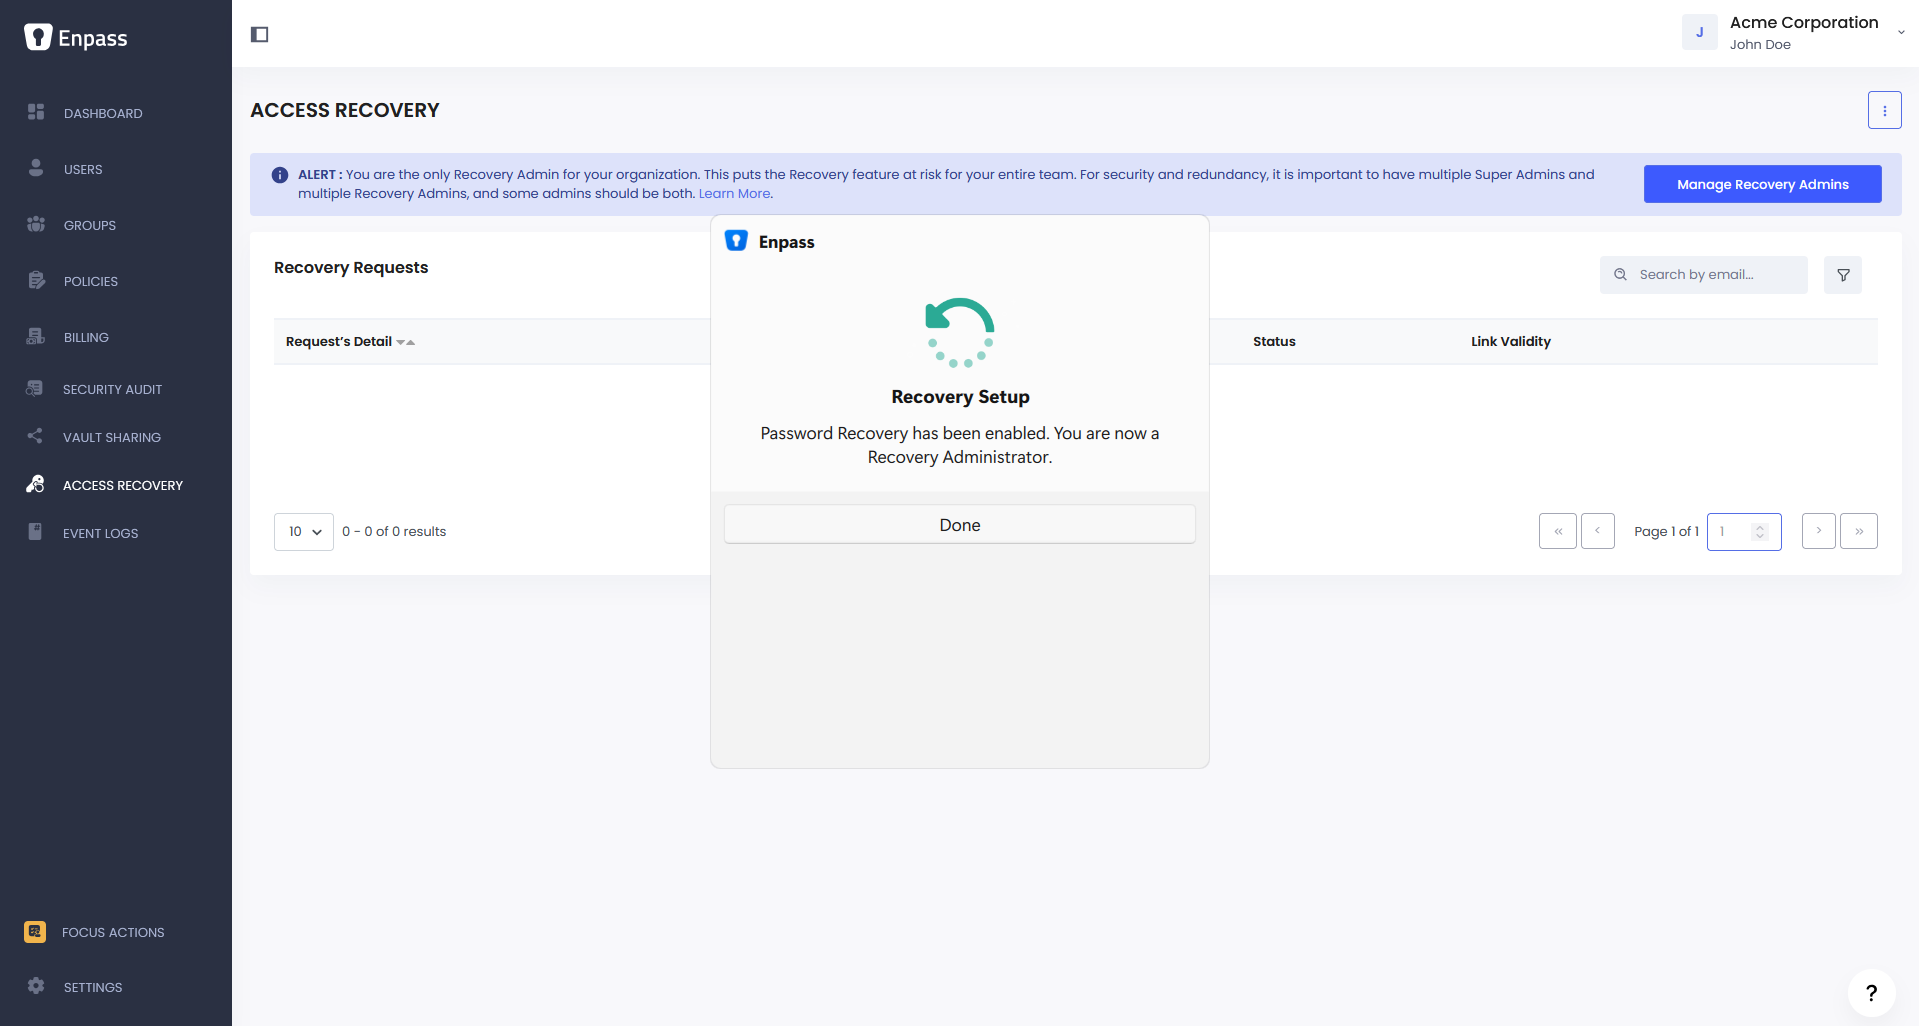Screen dimensions: 1919x1026
Task: Expand the Acme Corporation account dropdown
Action: click(1900, 32)
